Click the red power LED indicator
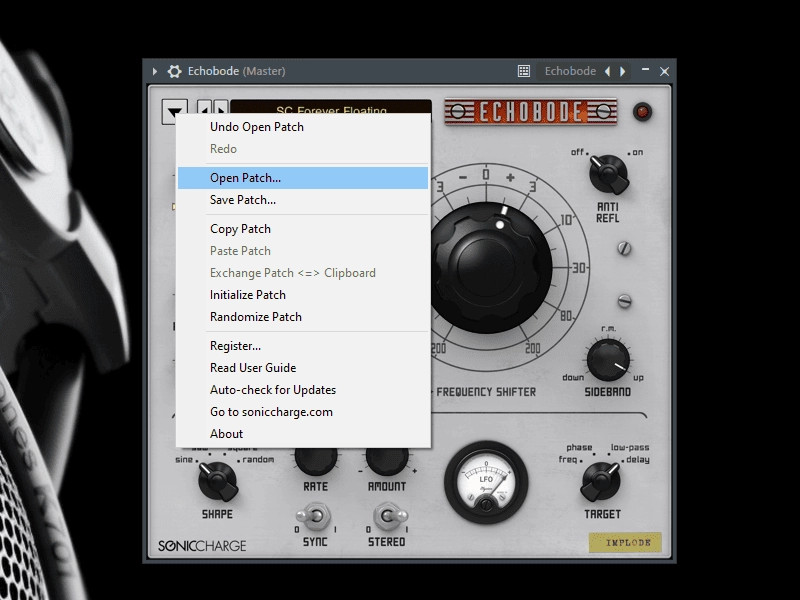Viewport: 800px width, 600px height. [642, 111]
